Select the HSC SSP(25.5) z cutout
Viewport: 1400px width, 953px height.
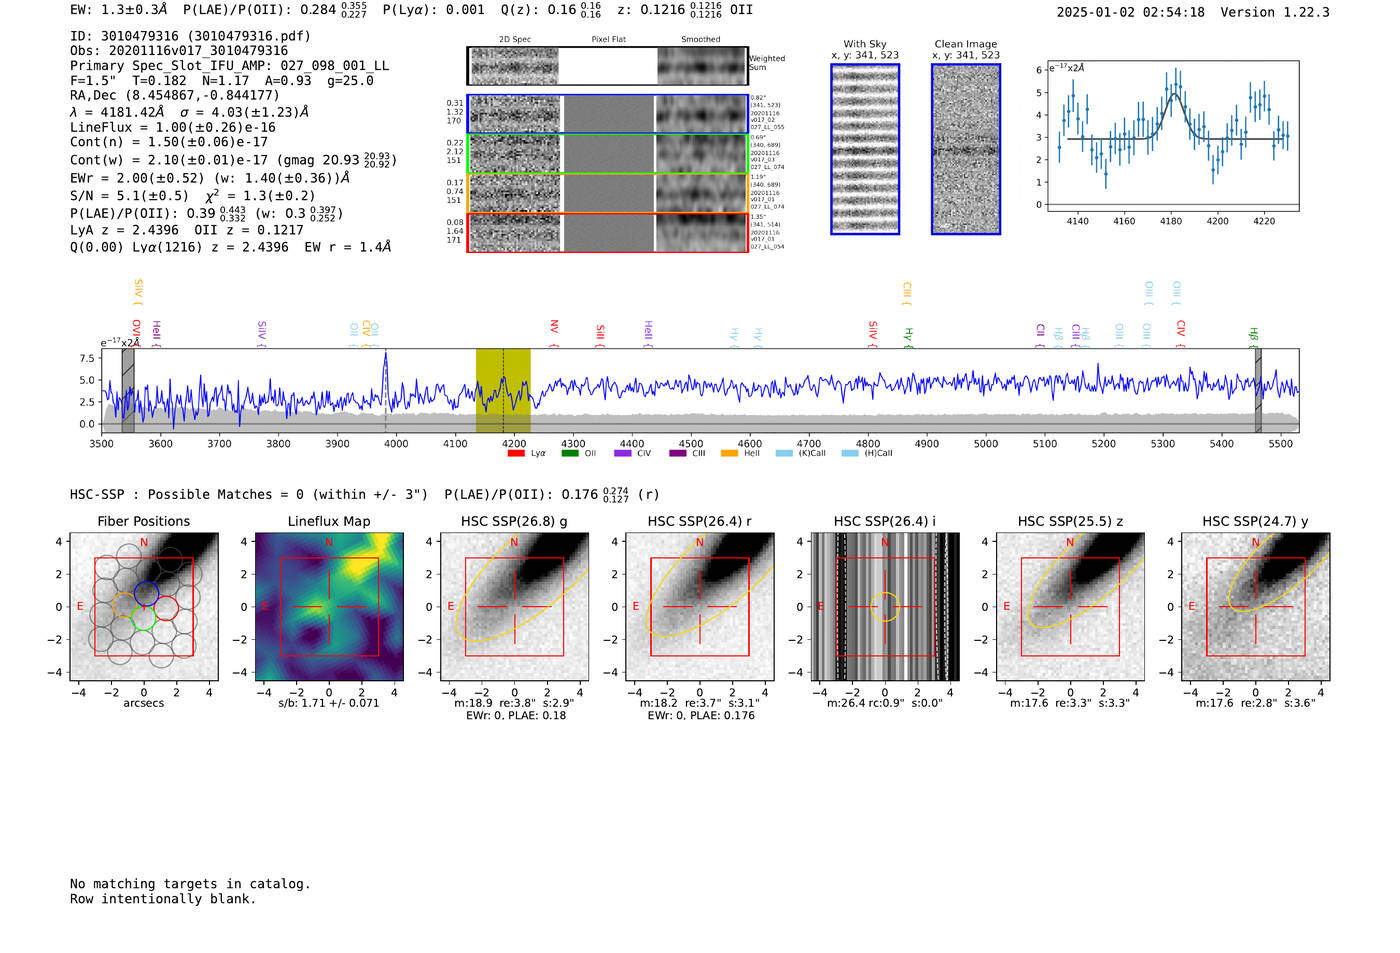pyautogui.click(x=1070, y=606)
